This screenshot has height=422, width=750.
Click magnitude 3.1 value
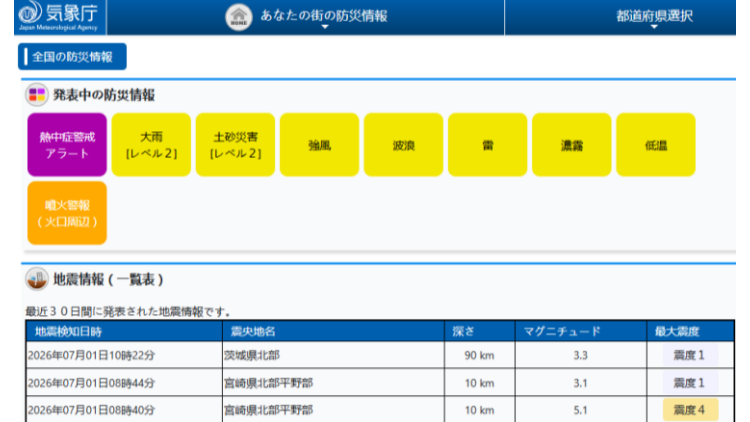pos(580,383)
